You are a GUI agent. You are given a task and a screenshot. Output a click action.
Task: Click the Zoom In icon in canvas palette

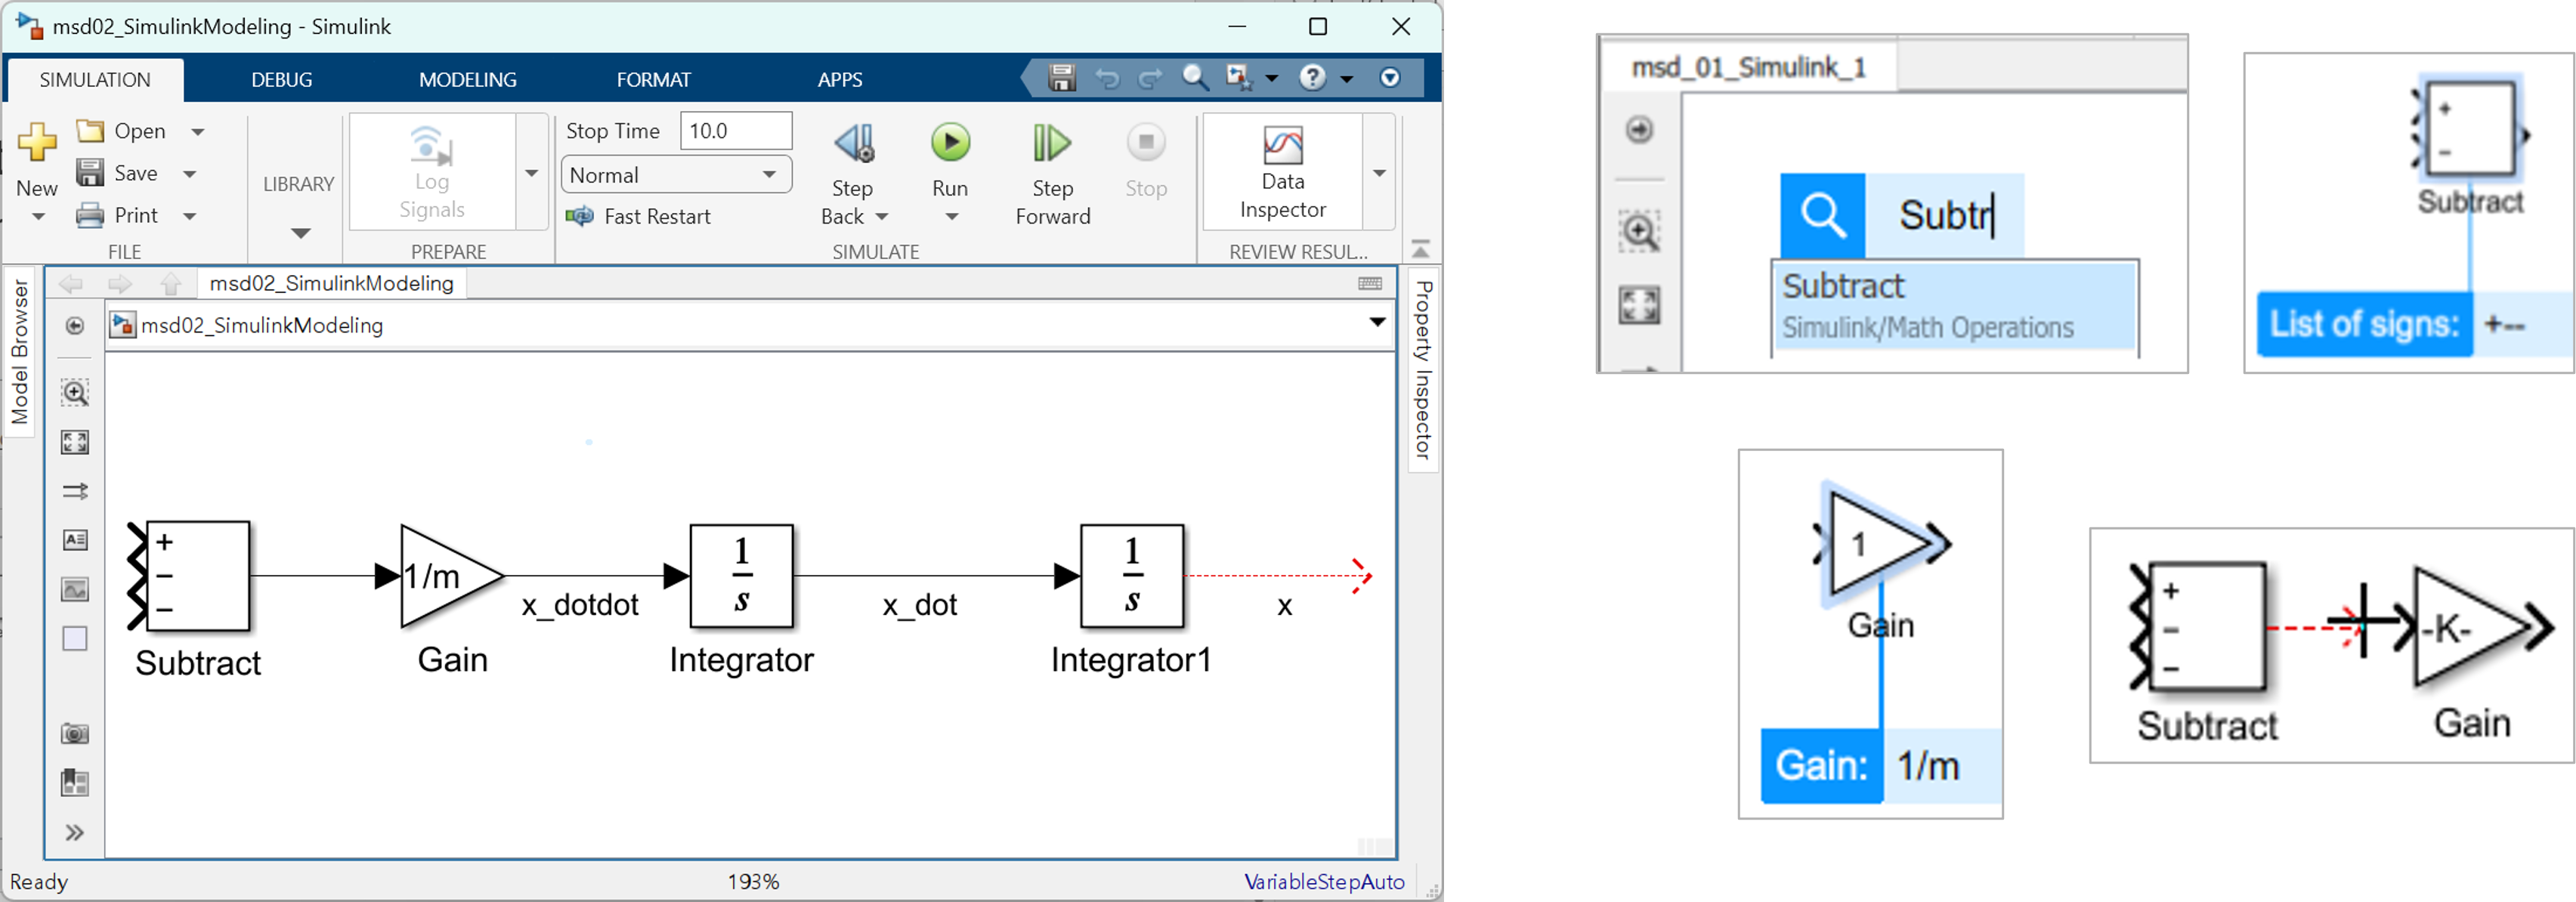pyautogui.click(x=75, y=392)
